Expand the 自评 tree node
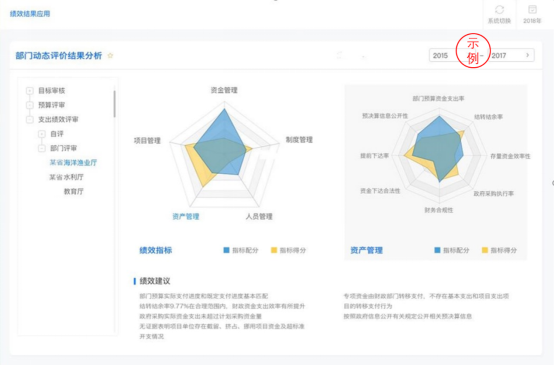Screen dimensions: 554x366 [42, 134]
